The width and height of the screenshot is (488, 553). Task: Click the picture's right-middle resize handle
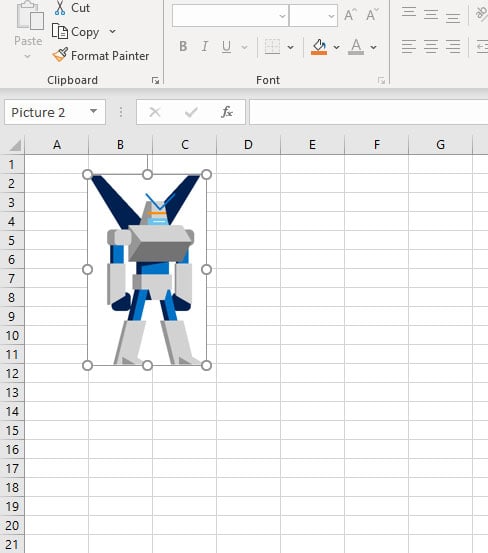pos(207,270)
